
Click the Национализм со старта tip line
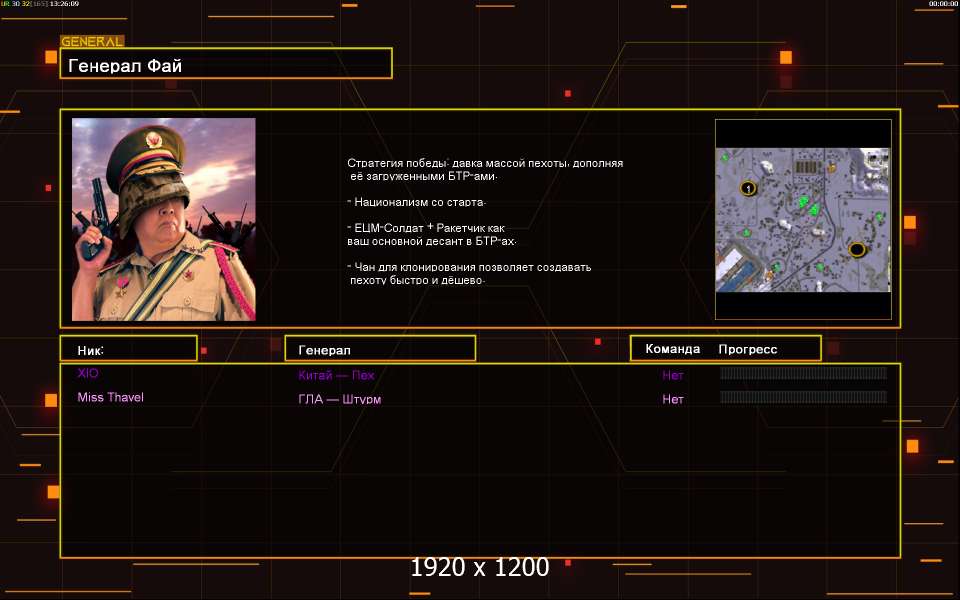tap(416, 202)
